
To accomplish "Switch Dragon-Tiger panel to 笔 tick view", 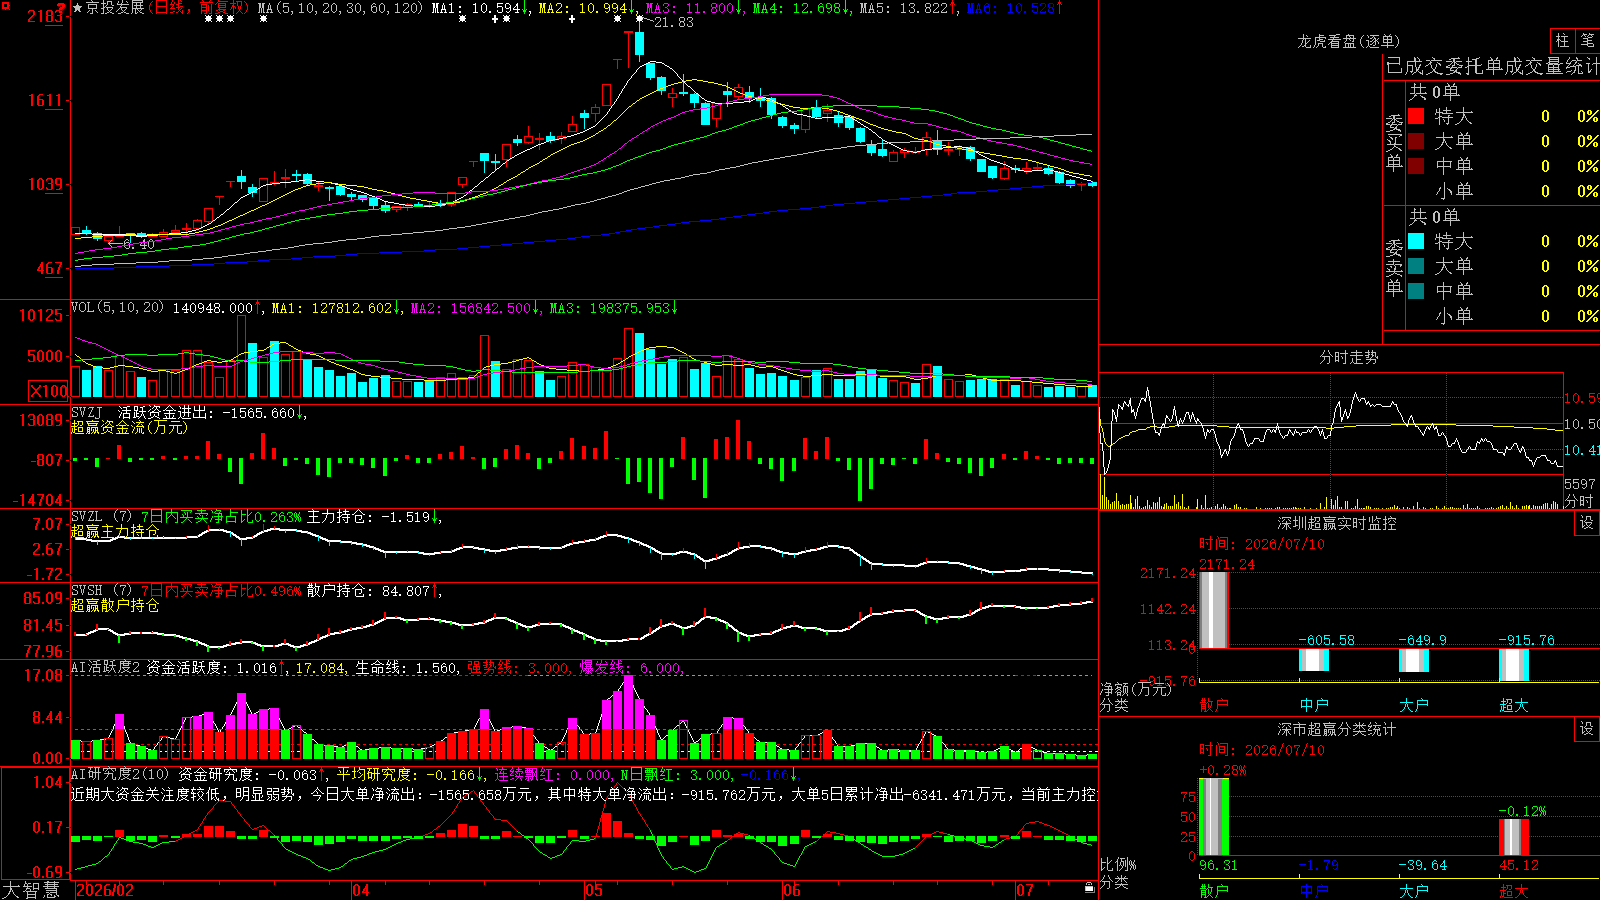I will pos(1588,40).
